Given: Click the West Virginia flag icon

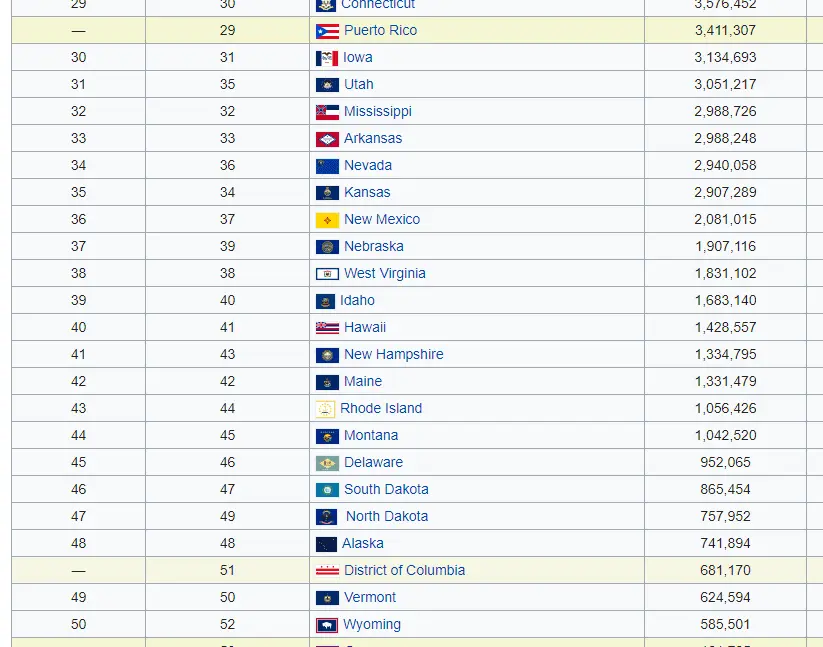Looking at the screenshot, I should coord(327,274).
